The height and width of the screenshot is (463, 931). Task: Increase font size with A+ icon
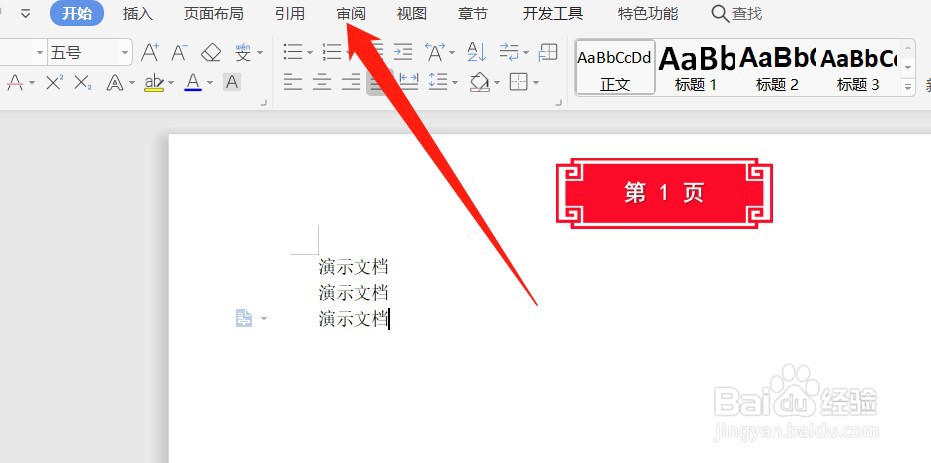[x=150, y=52]
